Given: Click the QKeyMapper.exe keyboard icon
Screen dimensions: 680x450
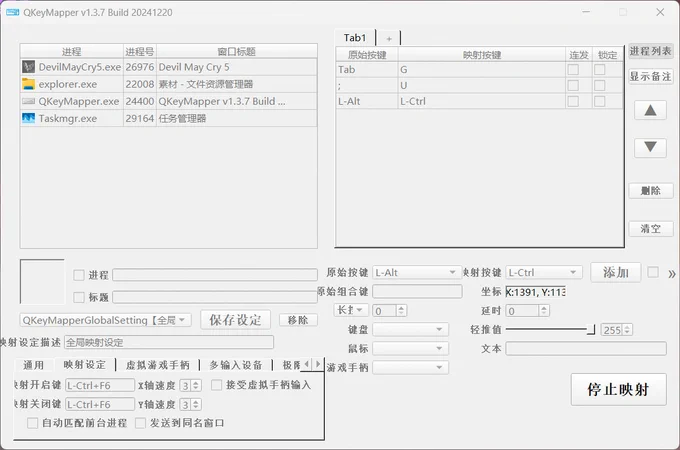Looking at the screenshot, I should [29, 101].
